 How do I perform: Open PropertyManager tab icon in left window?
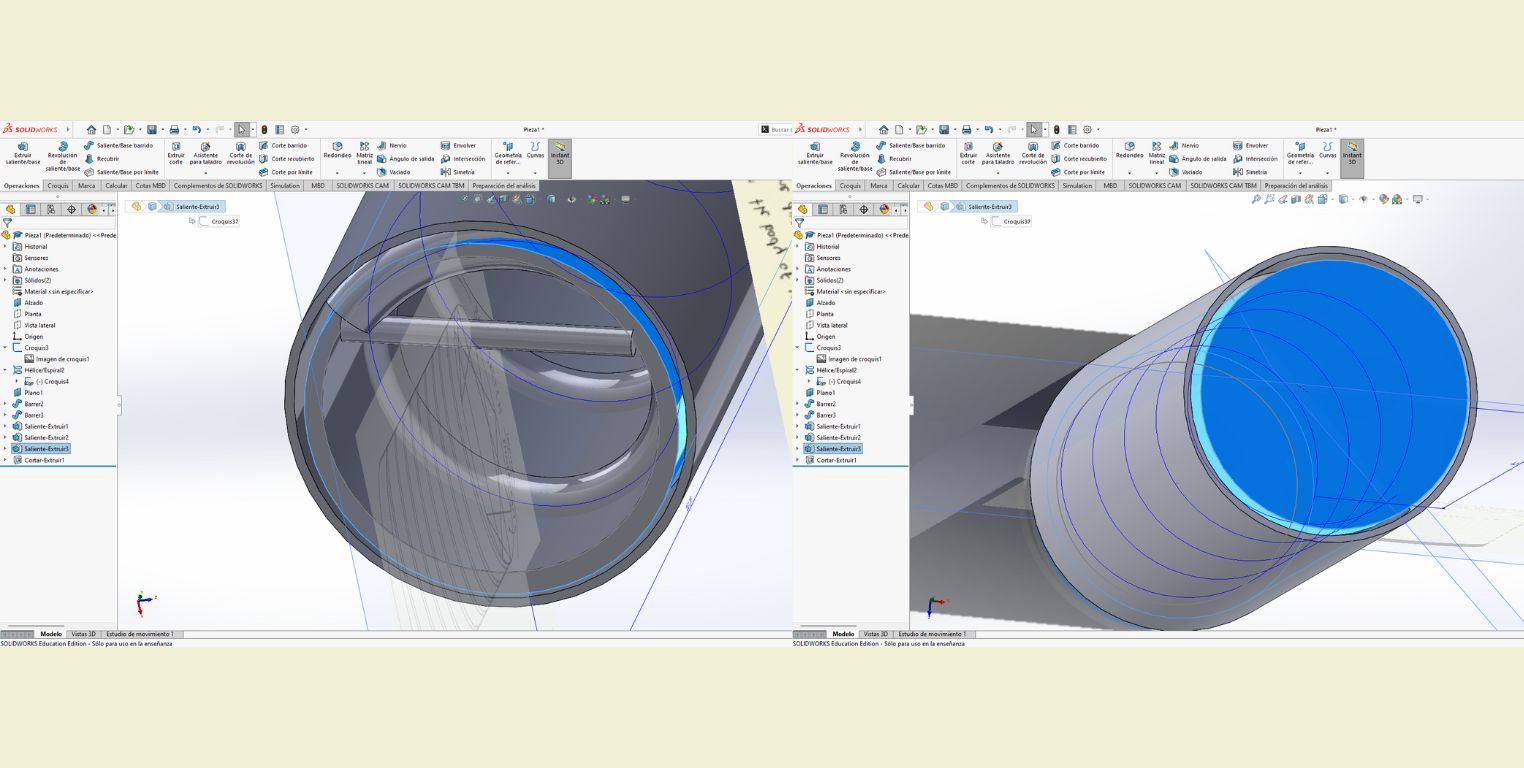tap(31, 210)
